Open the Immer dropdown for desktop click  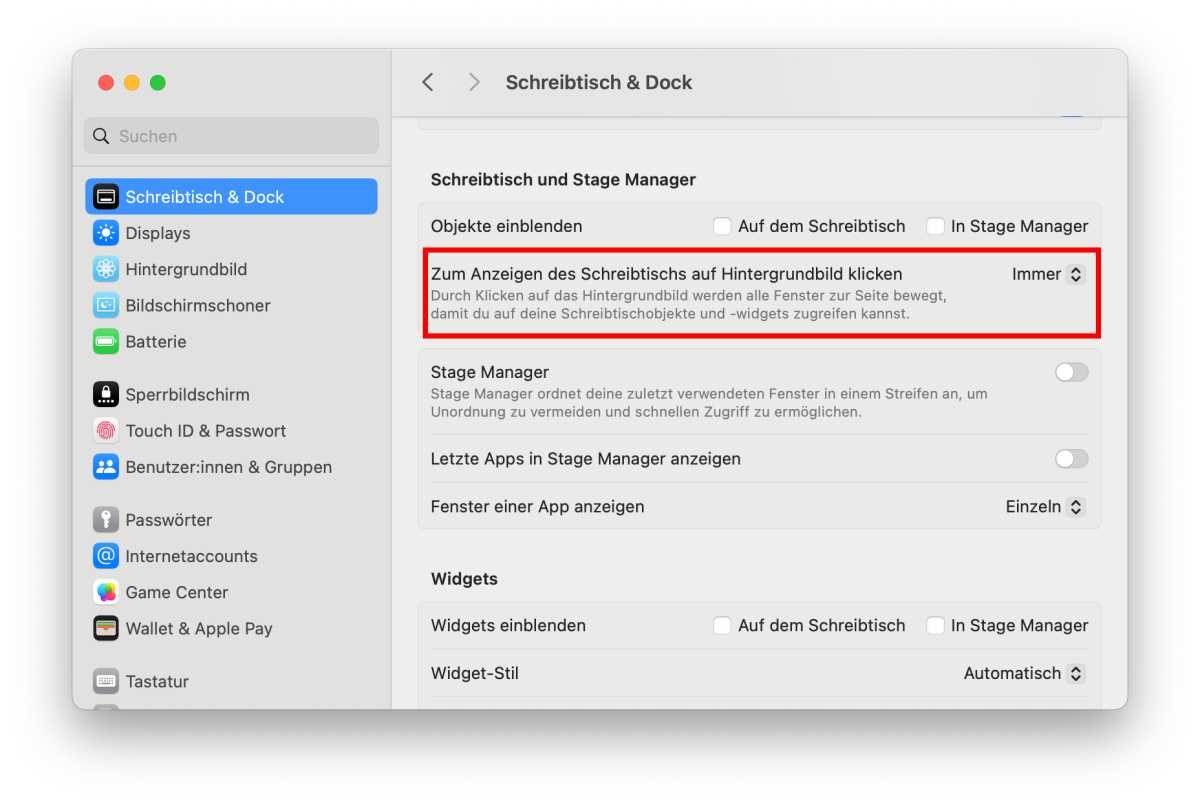tap(1048, 274)
